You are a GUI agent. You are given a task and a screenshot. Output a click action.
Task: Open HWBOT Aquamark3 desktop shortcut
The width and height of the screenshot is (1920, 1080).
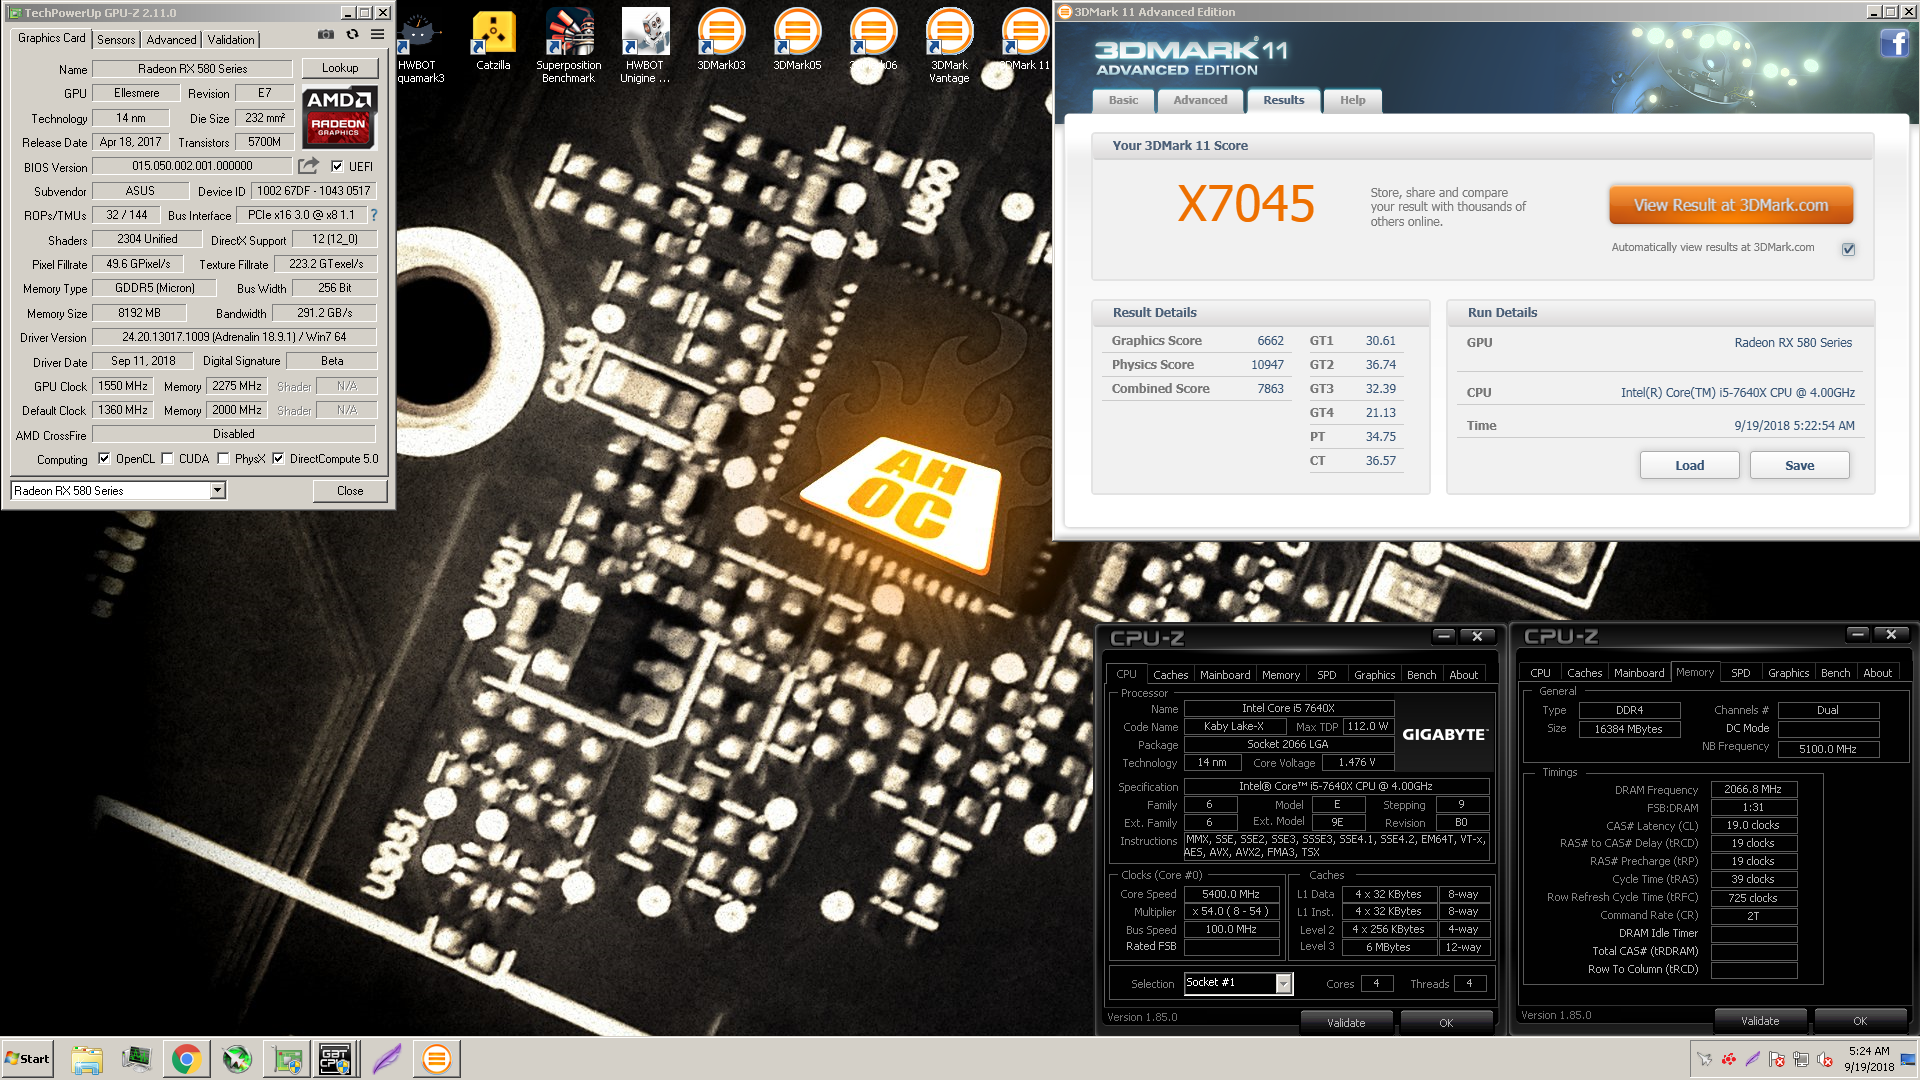coord(420,47)
